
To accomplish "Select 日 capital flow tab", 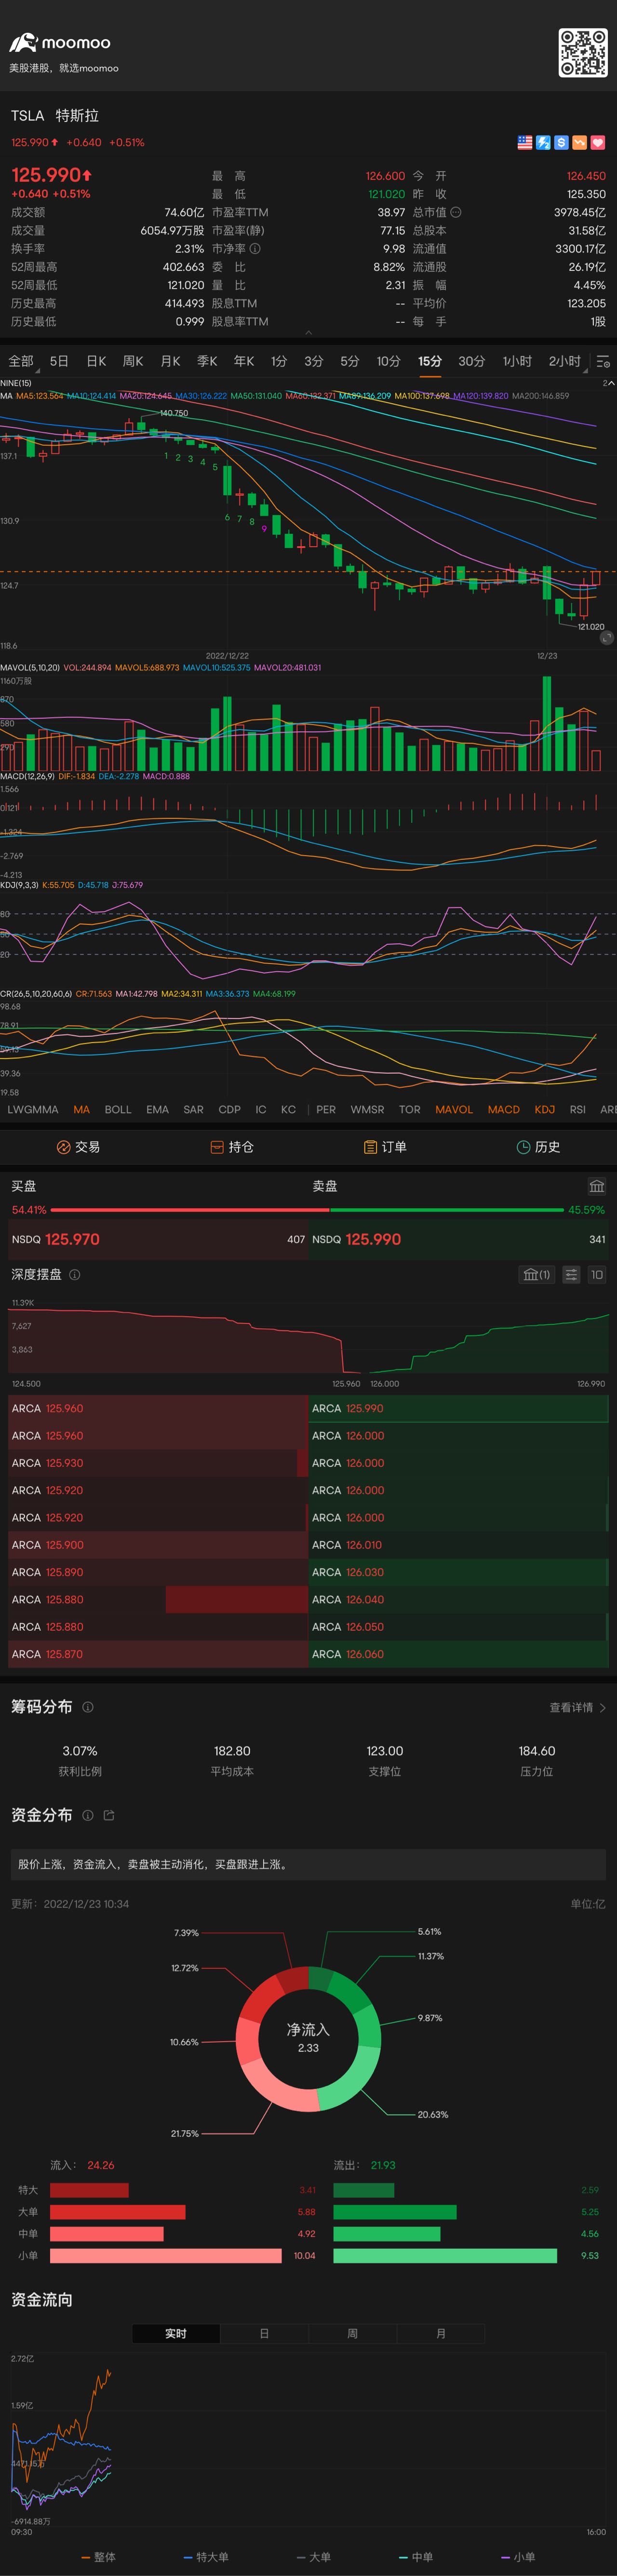I will click(x=264, y=2334).
